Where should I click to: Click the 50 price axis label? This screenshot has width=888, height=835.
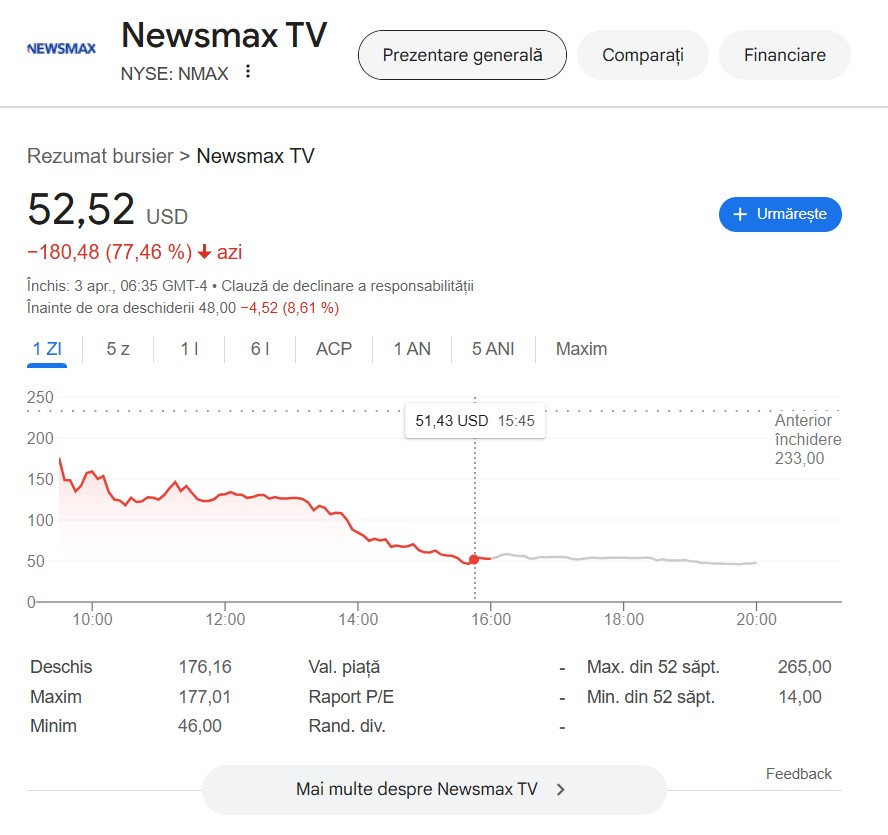(36, 561)
